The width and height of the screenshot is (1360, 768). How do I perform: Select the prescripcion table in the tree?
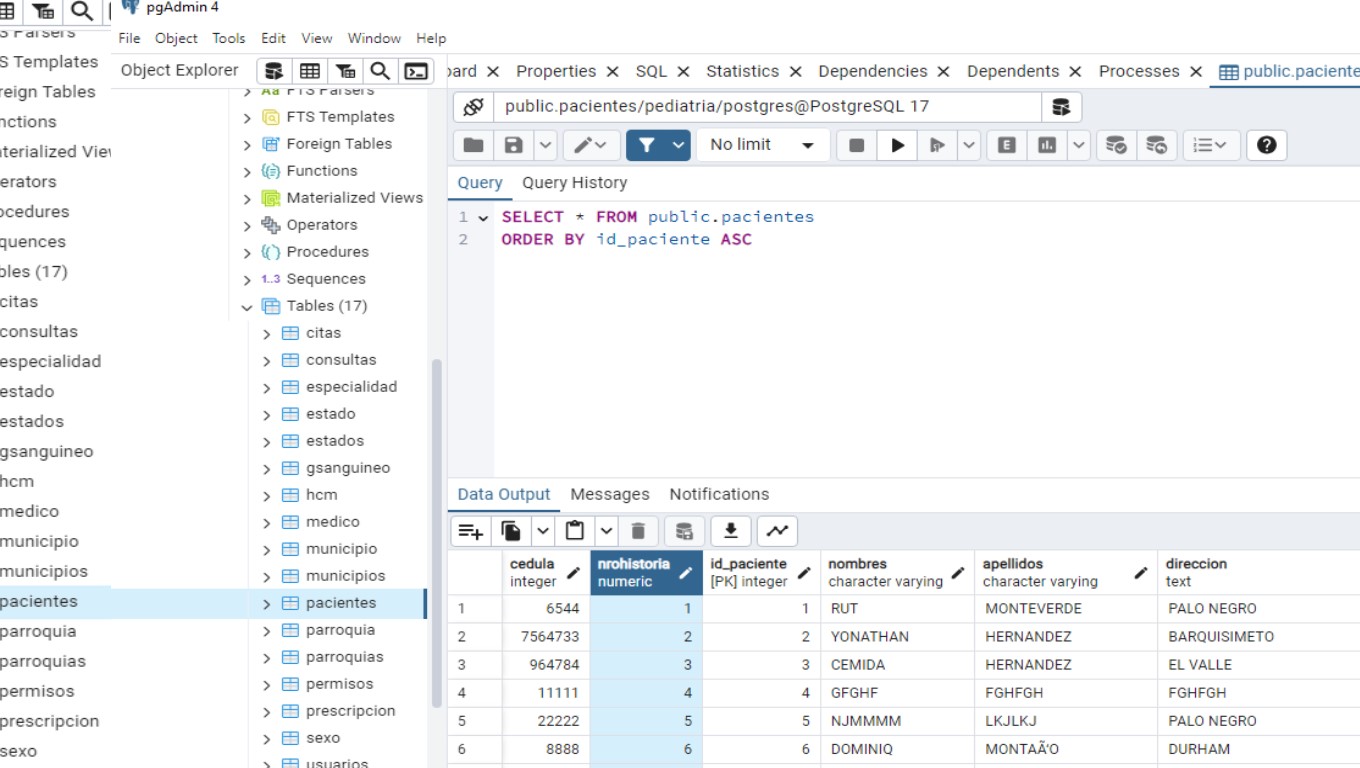tap(350, 711)
